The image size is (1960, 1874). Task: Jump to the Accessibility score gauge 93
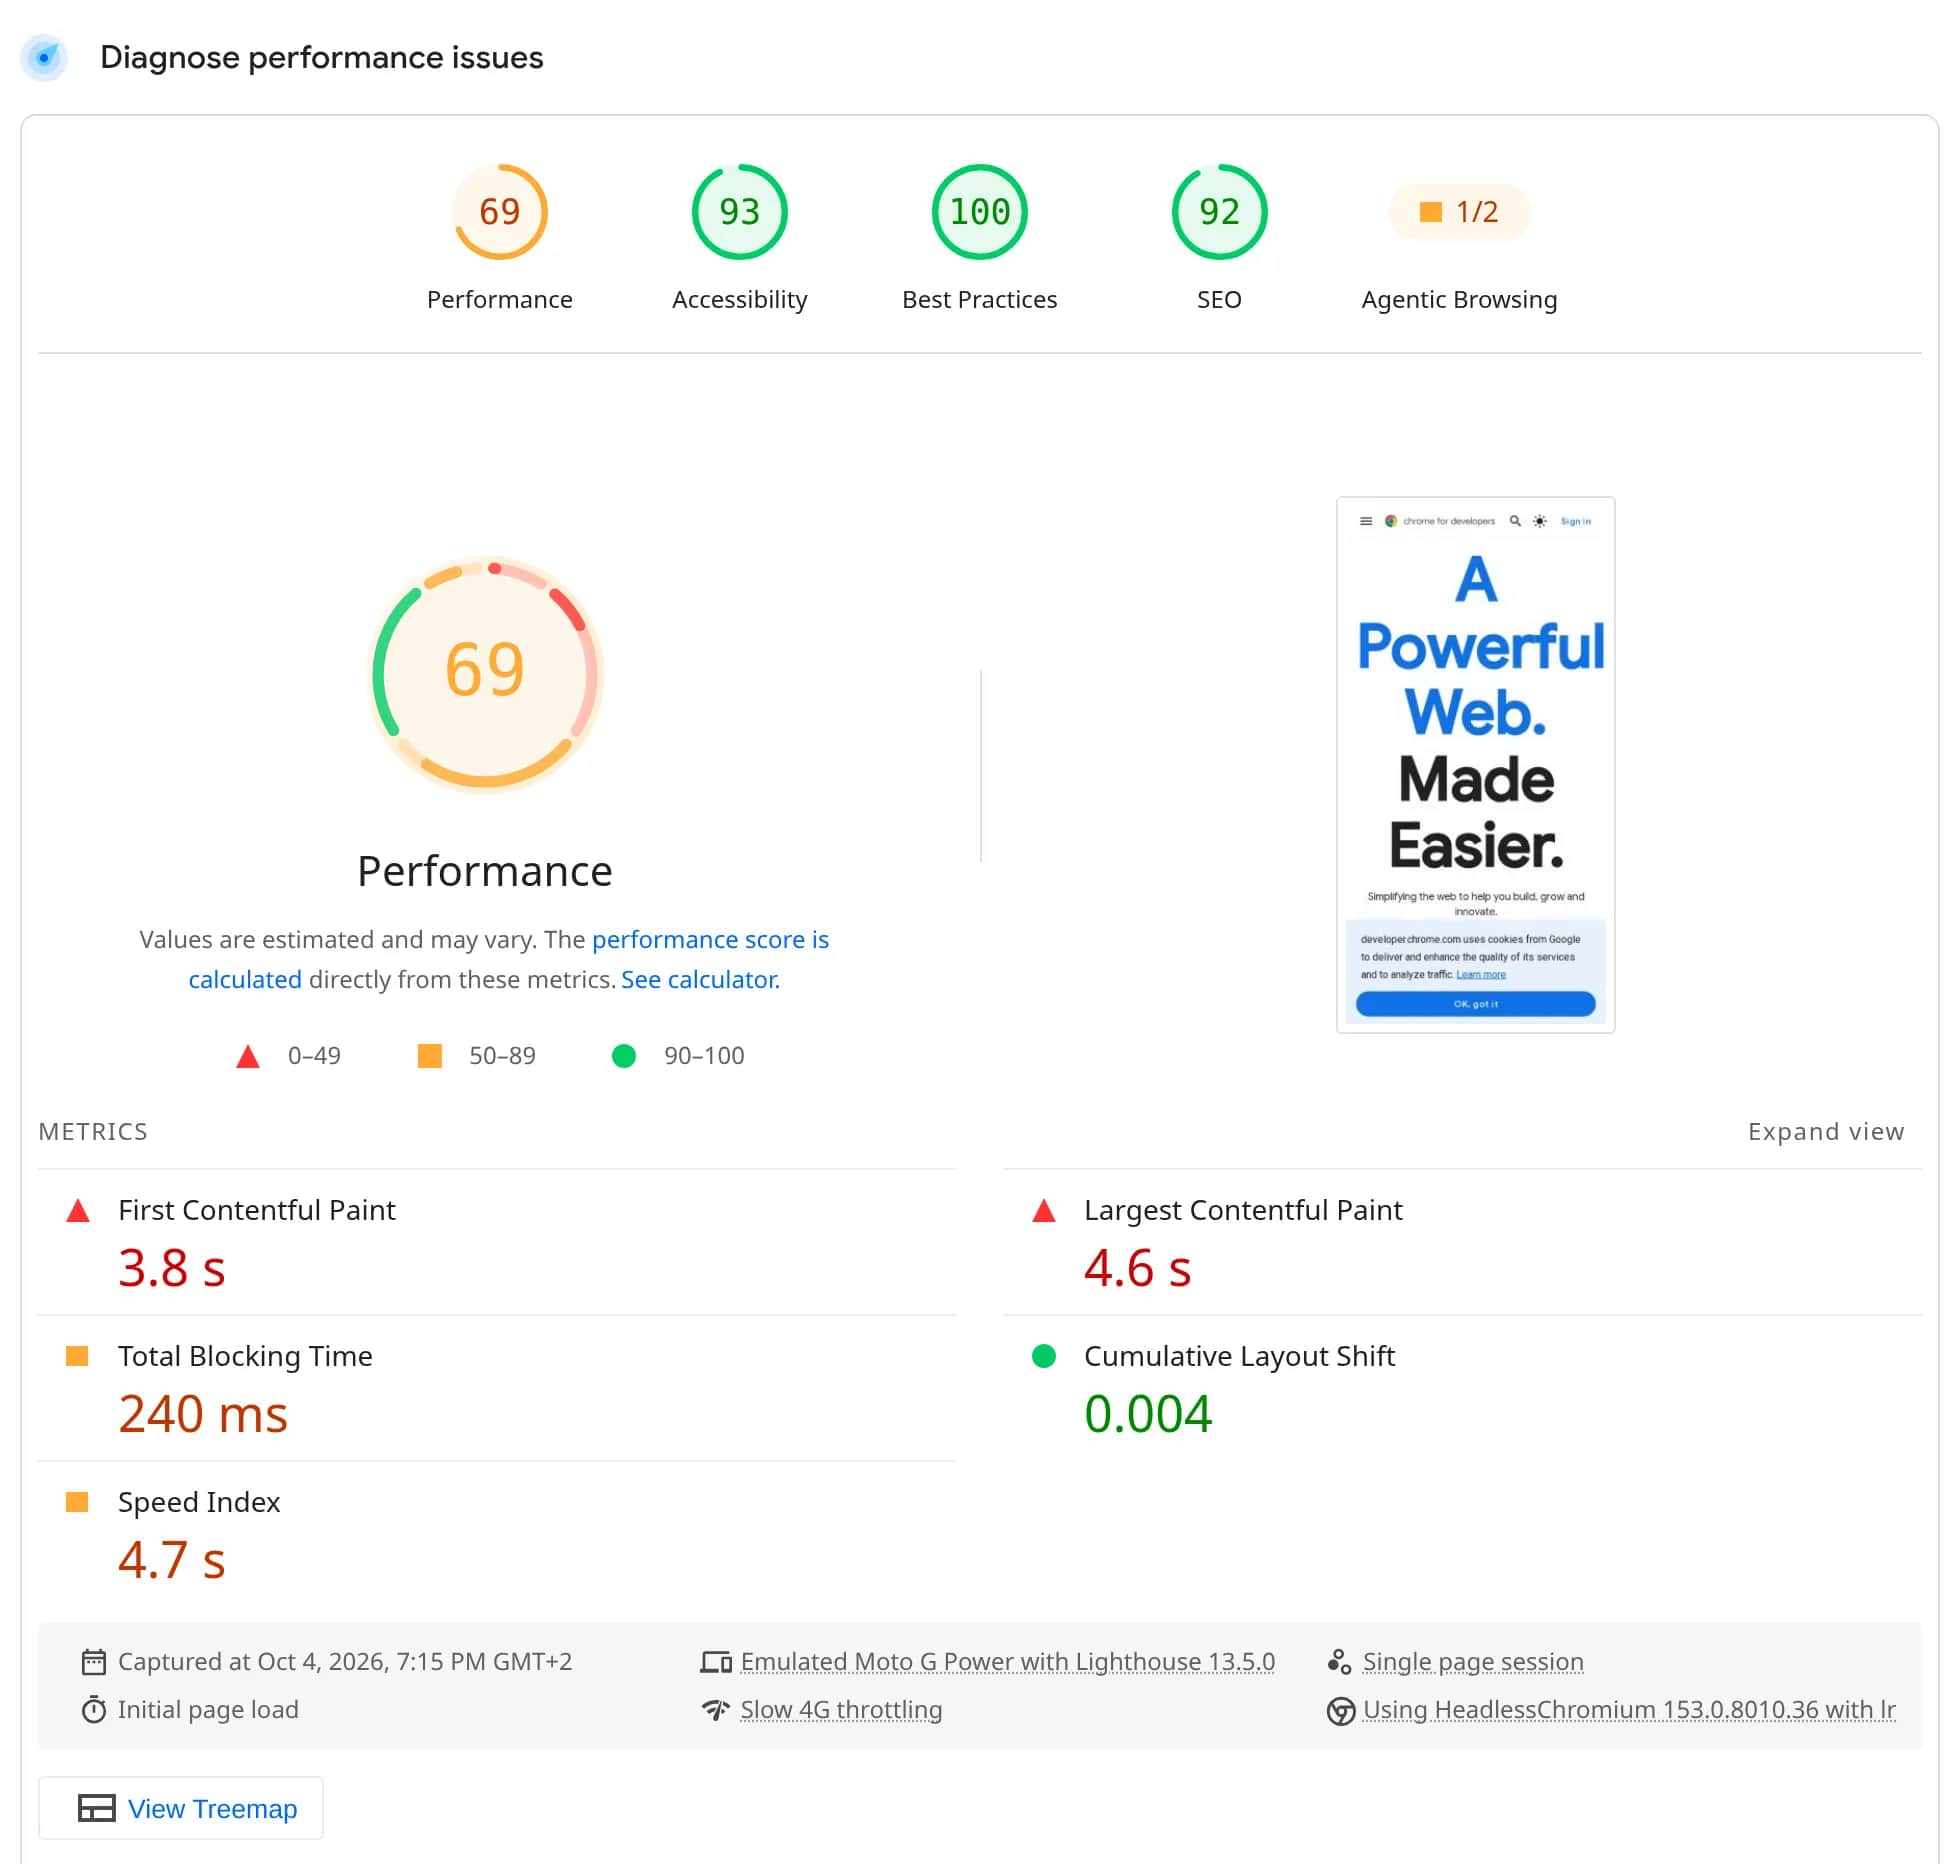(x=740, y=239)
